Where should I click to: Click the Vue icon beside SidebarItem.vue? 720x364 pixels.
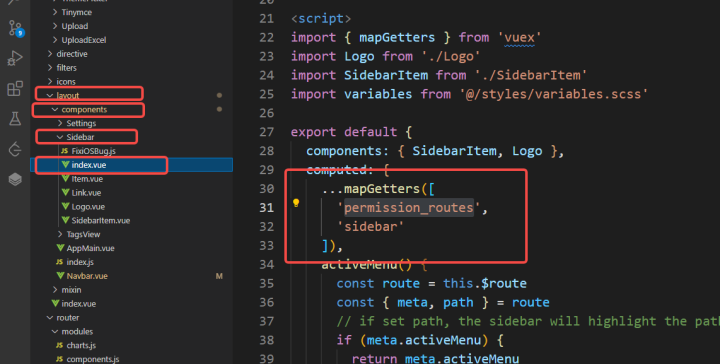click(65, 220)
